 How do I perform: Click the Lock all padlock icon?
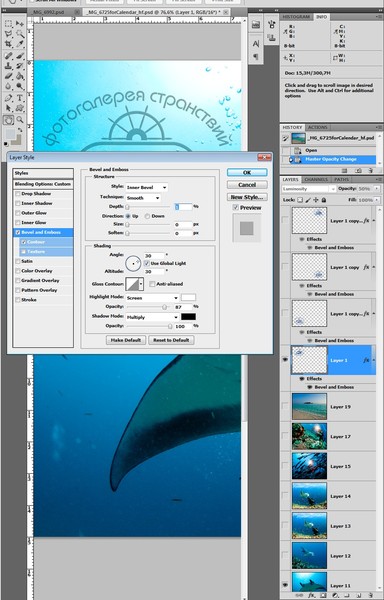324,200
